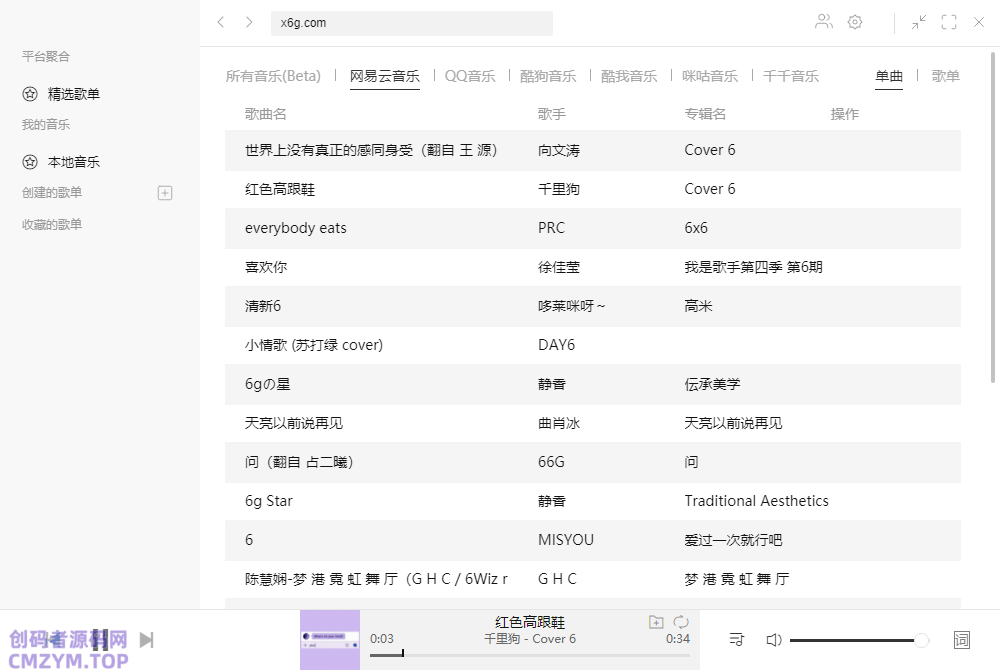Click the album cover thumbnail in player
1000x670 pixels.
(330, 639)
